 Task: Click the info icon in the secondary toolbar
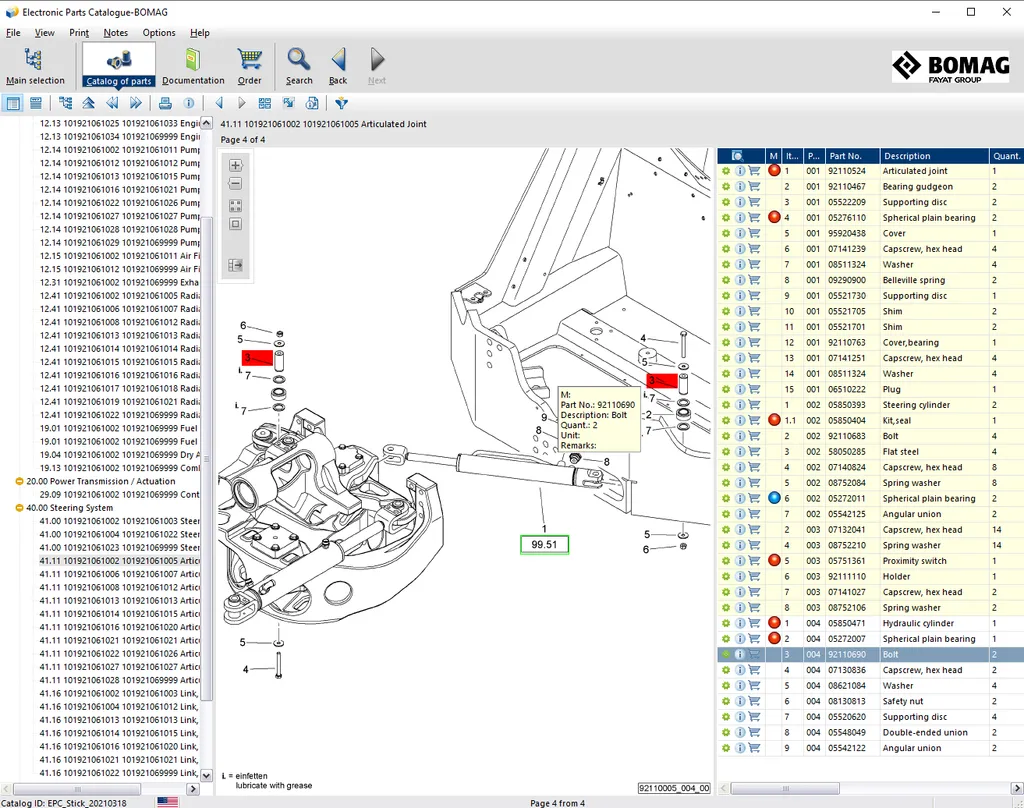(189, 103)
